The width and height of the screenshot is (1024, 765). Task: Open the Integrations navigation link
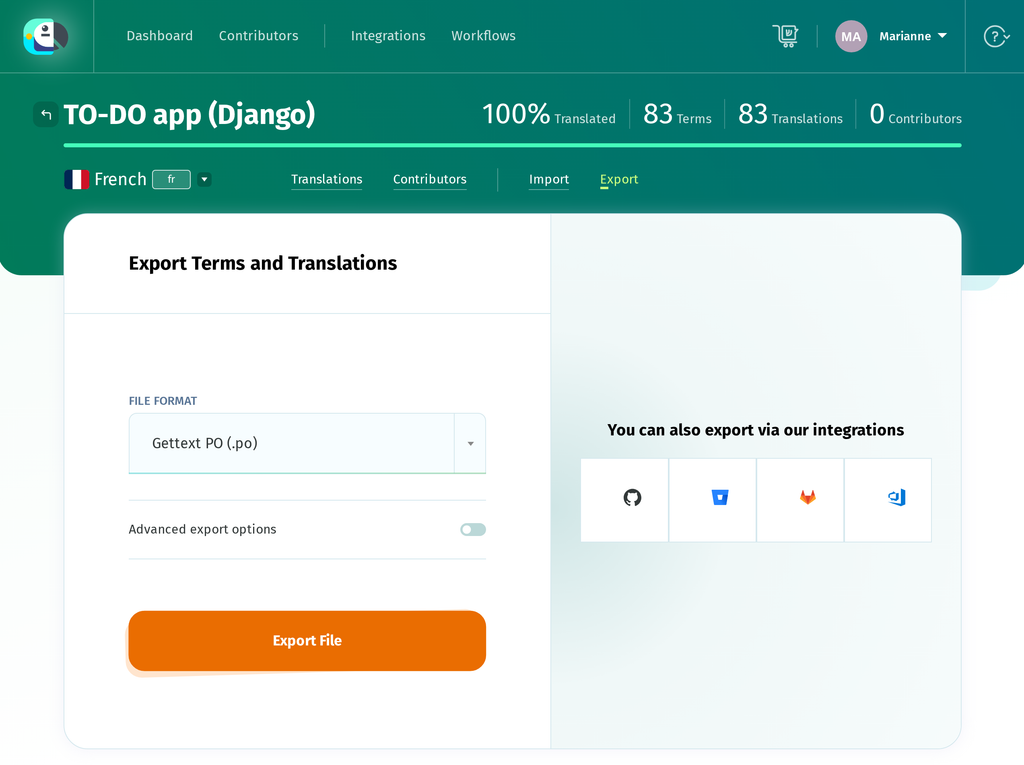388,36
